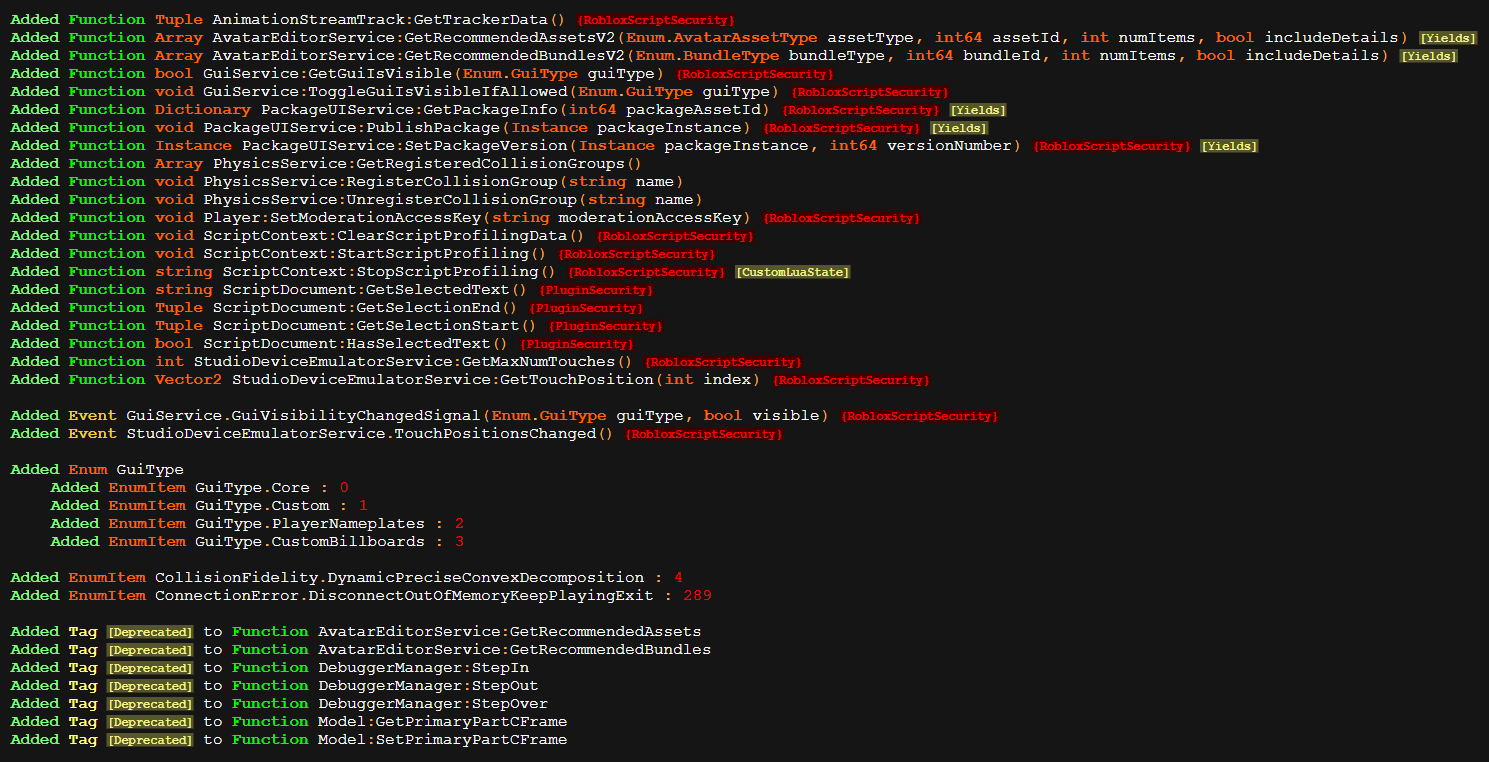Image resolution: width=1489 pixels, height=762 pixels.
Task: Click EnumItem GuiType.CustomBillboards
Action: click(310, 541)
